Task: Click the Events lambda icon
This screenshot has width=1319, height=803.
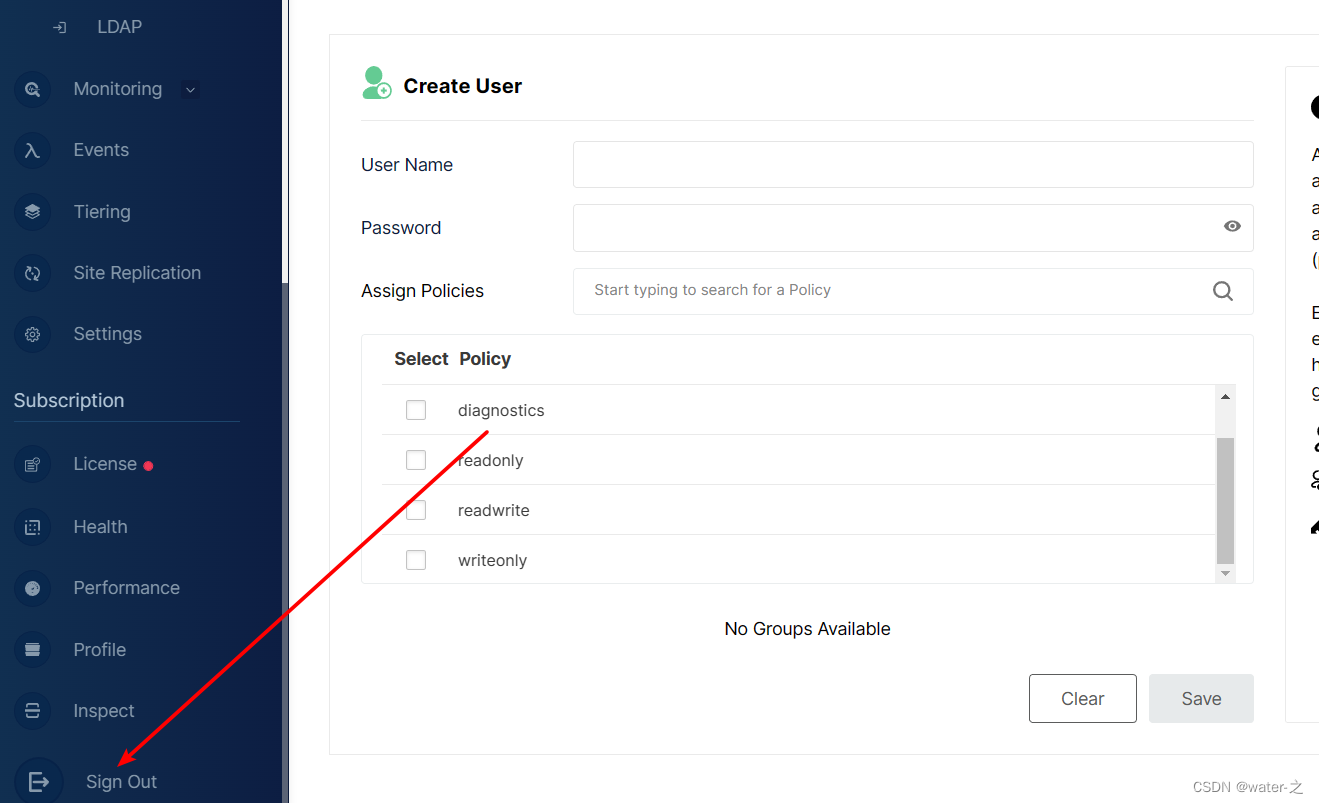Action: 32,150
